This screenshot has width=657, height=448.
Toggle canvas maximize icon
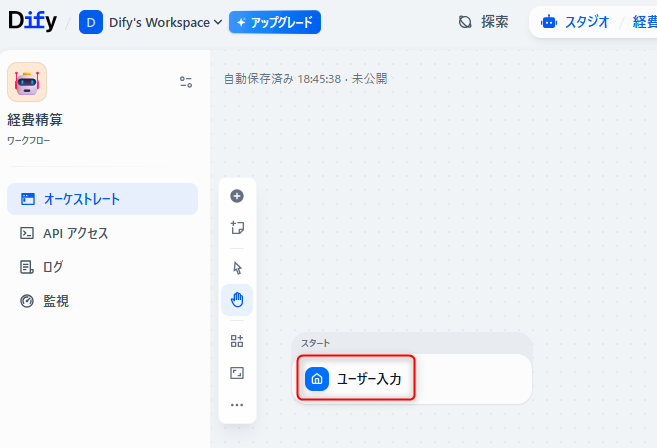tap(237, 373)
